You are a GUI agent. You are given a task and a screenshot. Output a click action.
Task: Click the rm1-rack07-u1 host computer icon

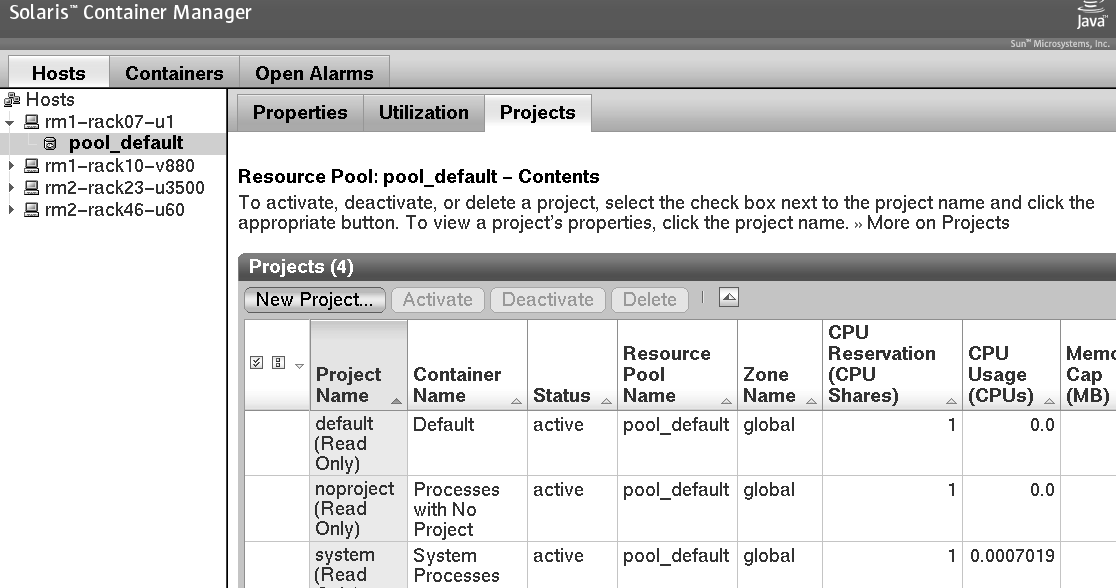tap(32, 122)
